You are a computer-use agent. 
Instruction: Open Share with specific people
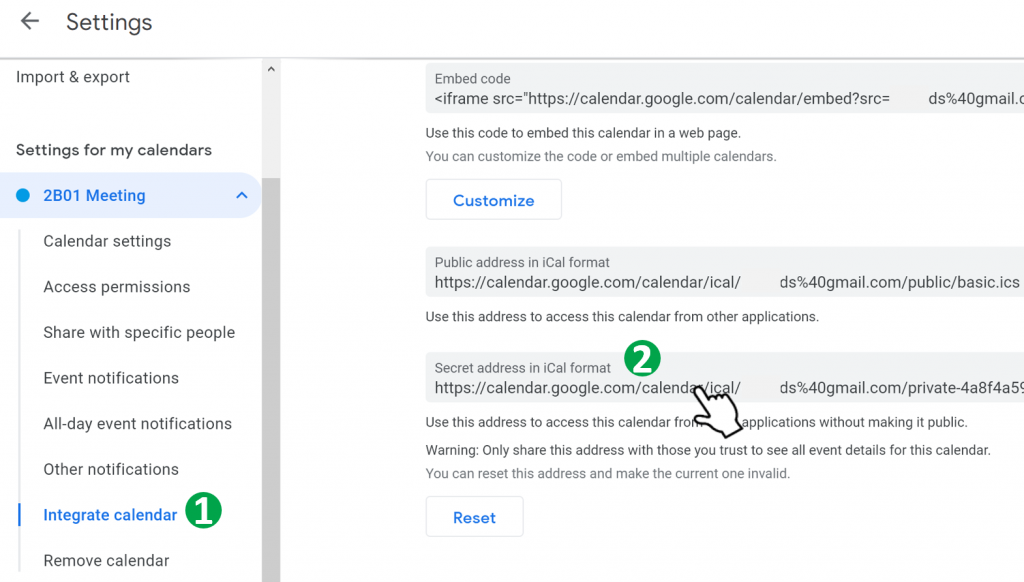[139, 332]
